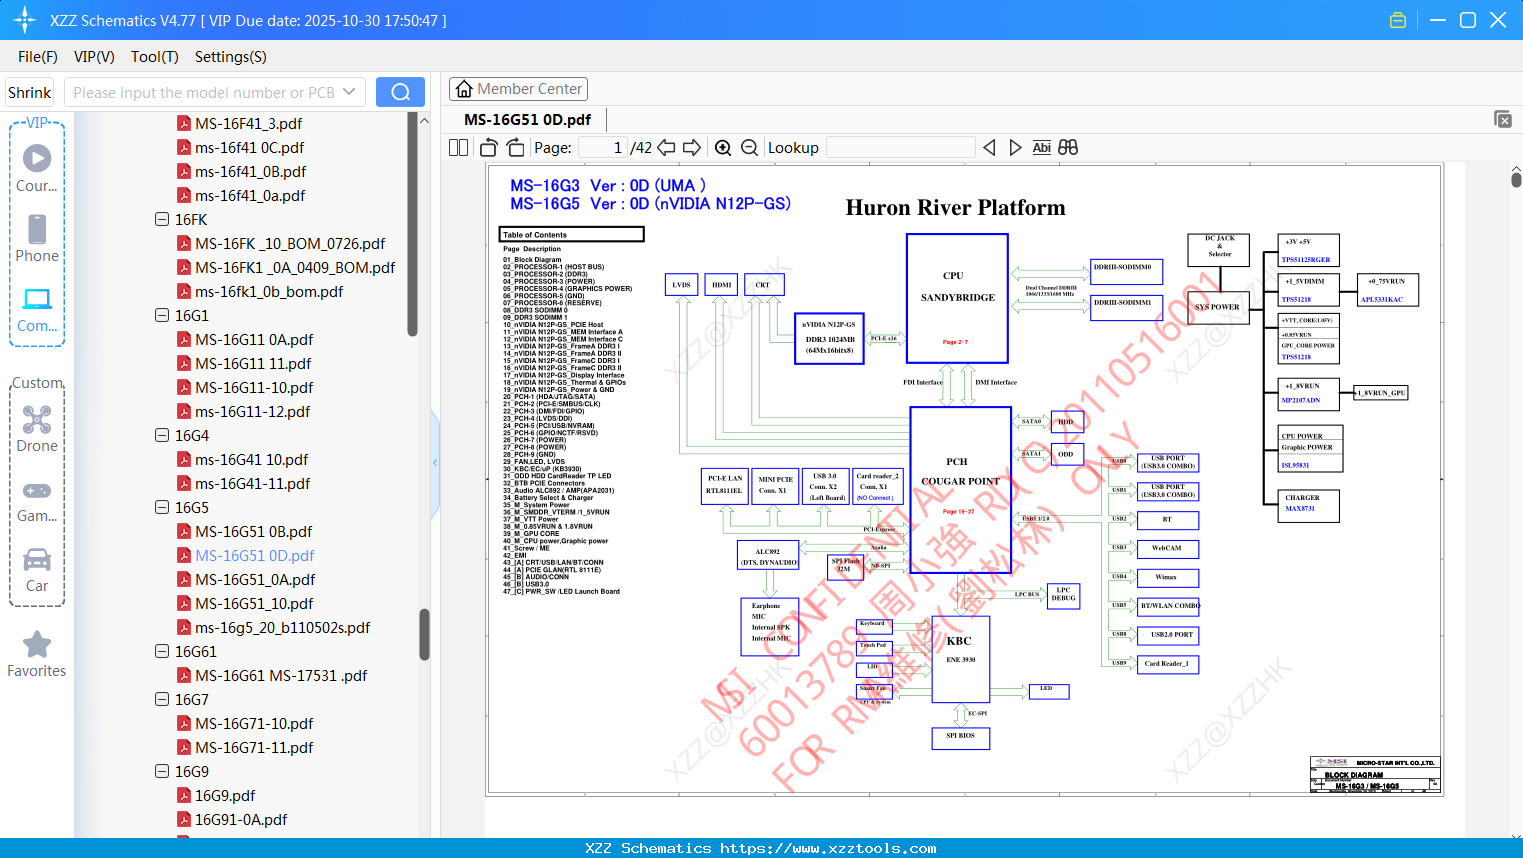The height and width of the screenshot is (858, 1523).
Task: Click the model number search field
Action: [x=204, y=92]
